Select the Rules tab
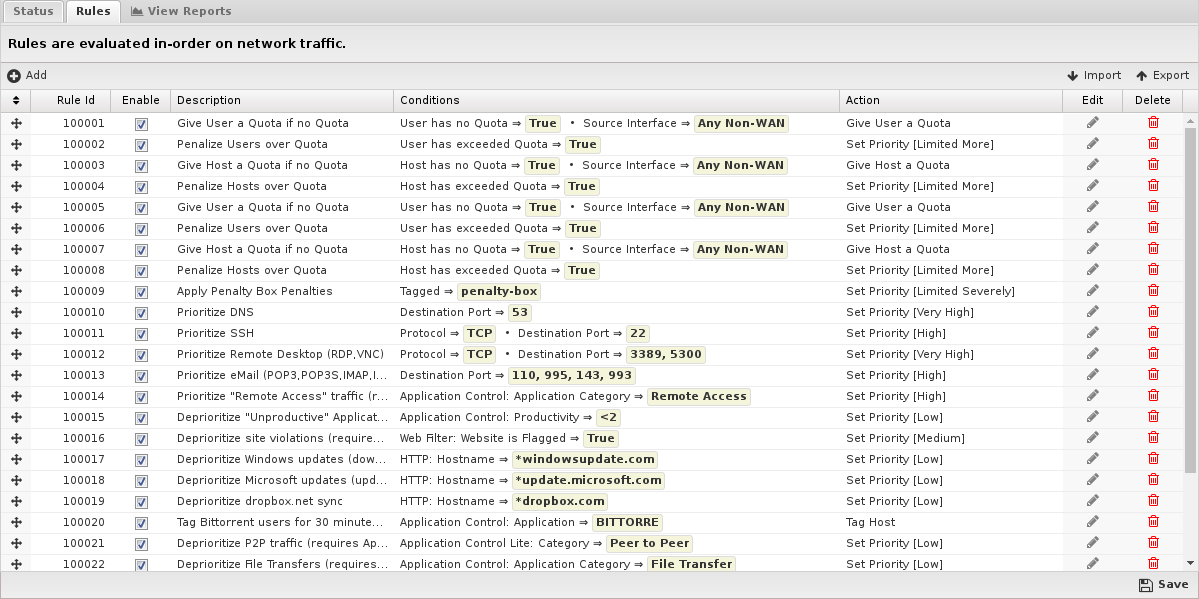The height and width of the screenshot is (599, 1199). 93,11
